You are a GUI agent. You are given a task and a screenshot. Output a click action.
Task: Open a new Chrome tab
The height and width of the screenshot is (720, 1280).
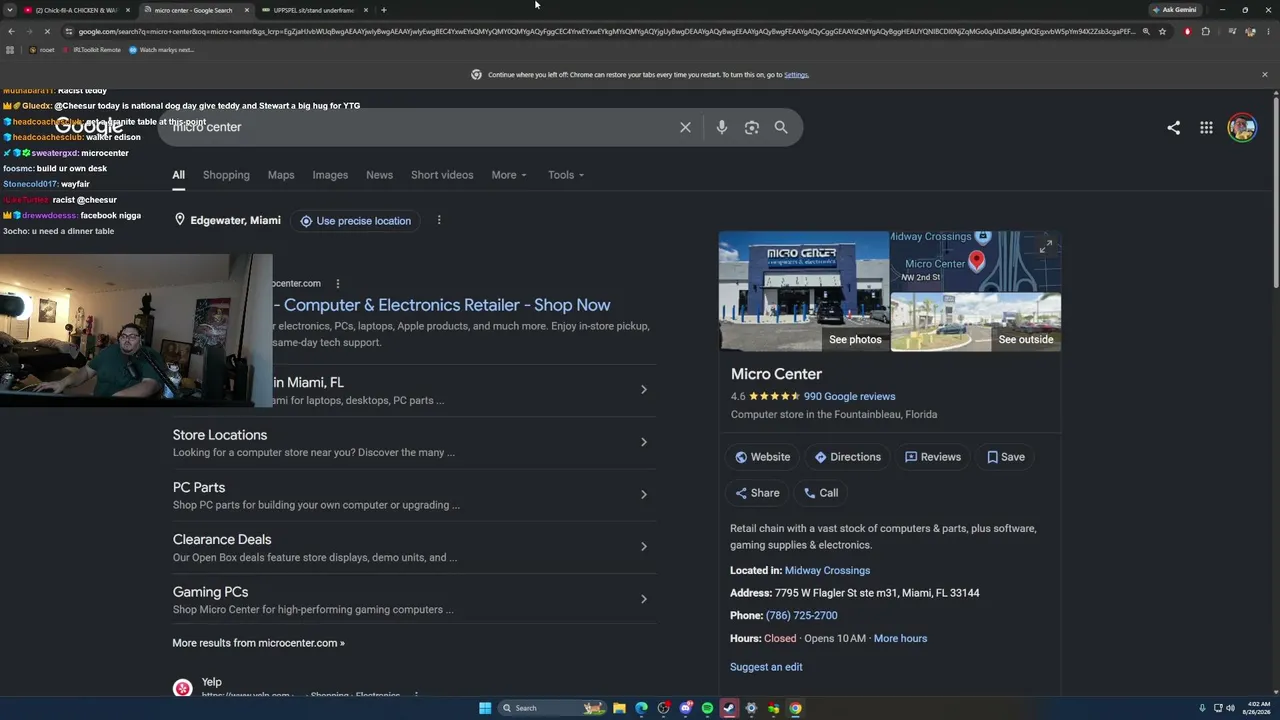coord(383,10)
